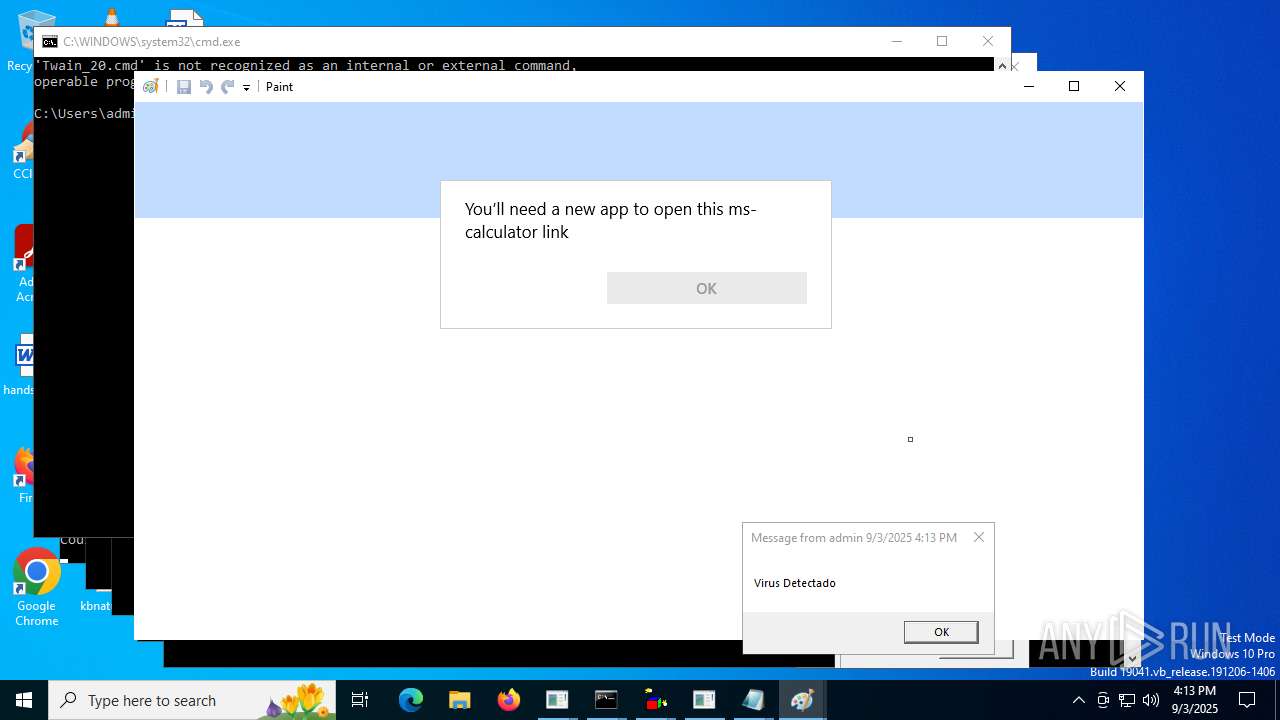Open the Google Chrome desktop shortcut
Image resolution: width=1280 pixels, height=720 pixels.
coord(37,587)
